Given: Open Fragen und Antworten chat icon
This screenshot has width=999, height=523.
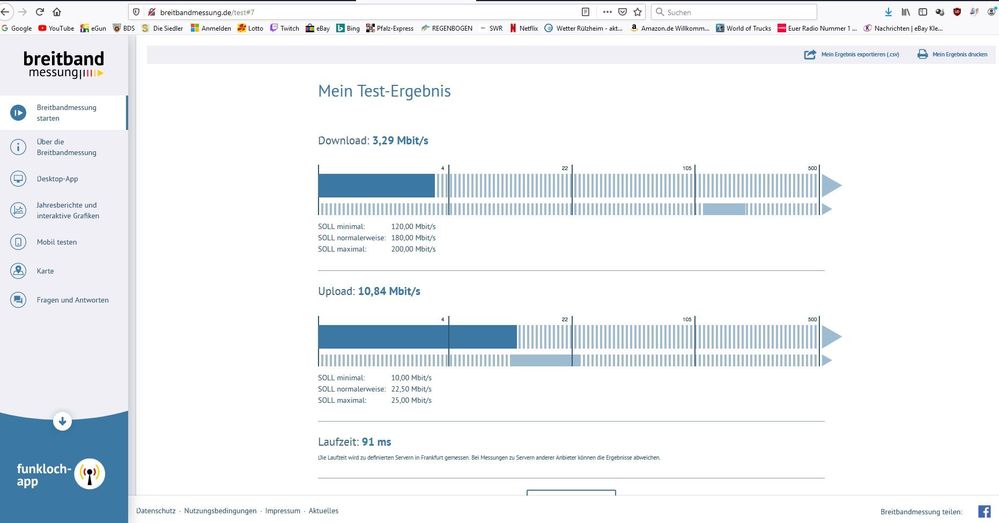Looking at the screenshot, I should pos(18,300).
